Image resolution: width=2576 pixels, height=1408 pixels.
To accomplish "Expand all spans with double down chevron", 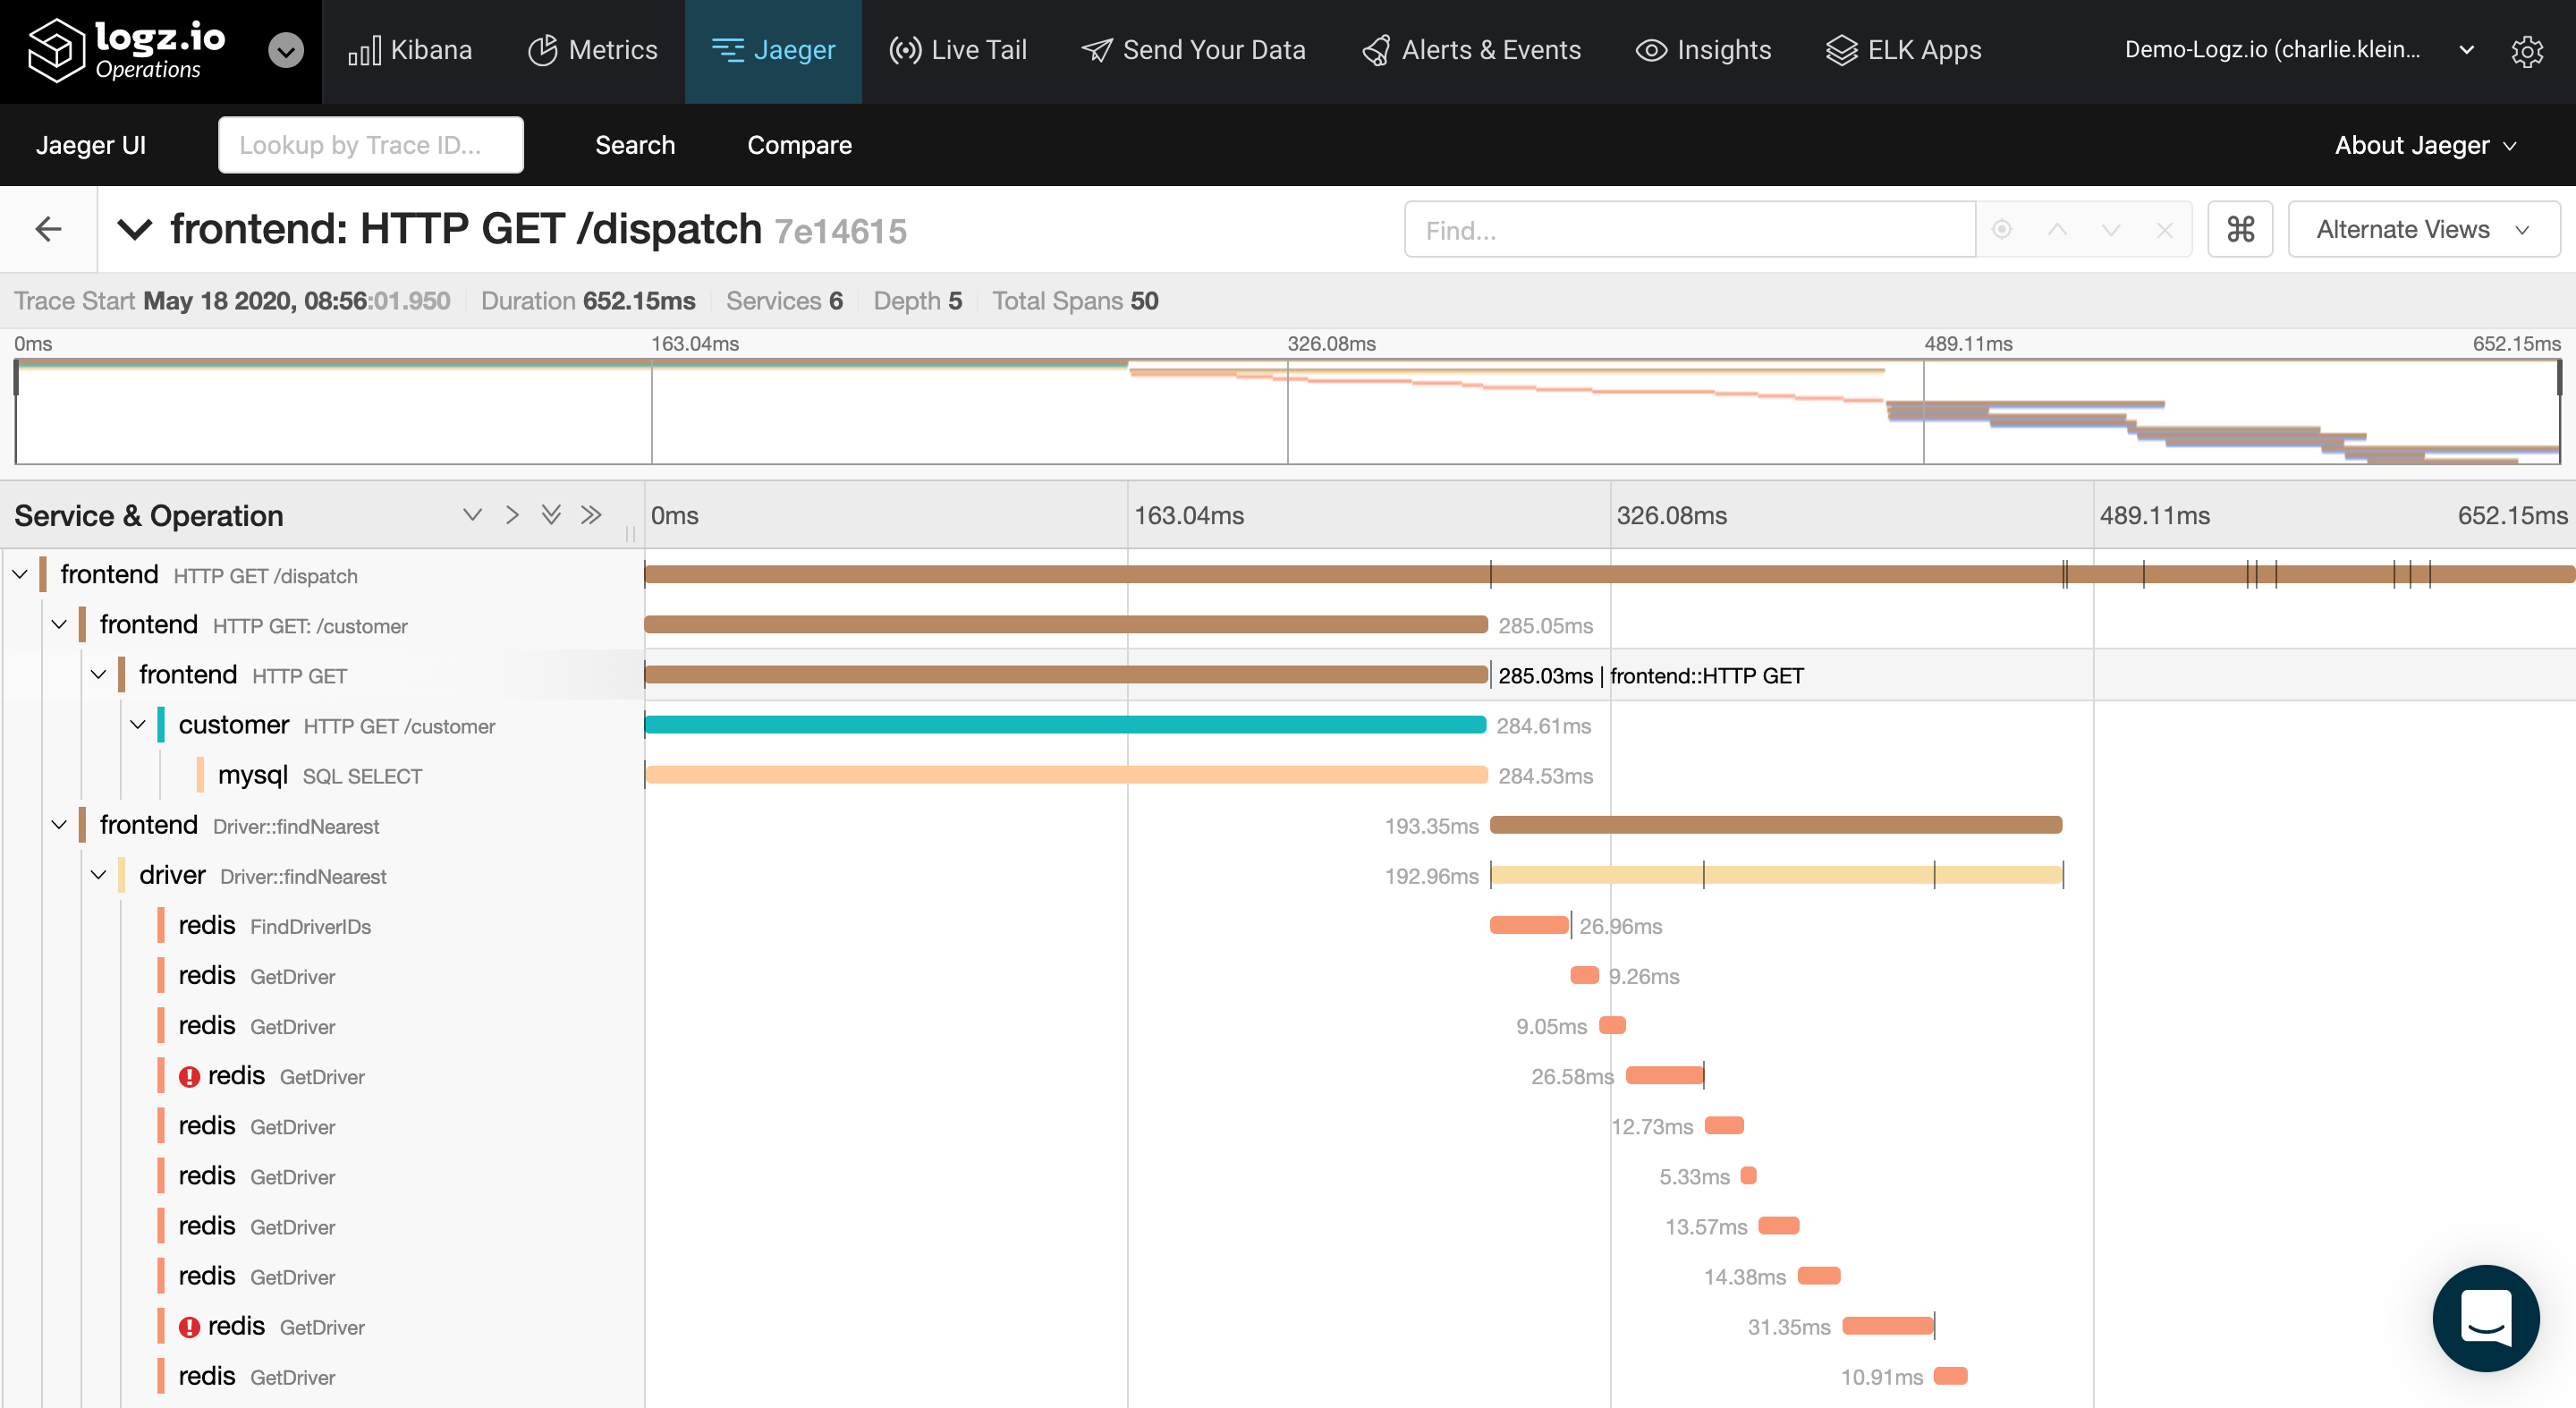I will [x=551, y=514].
